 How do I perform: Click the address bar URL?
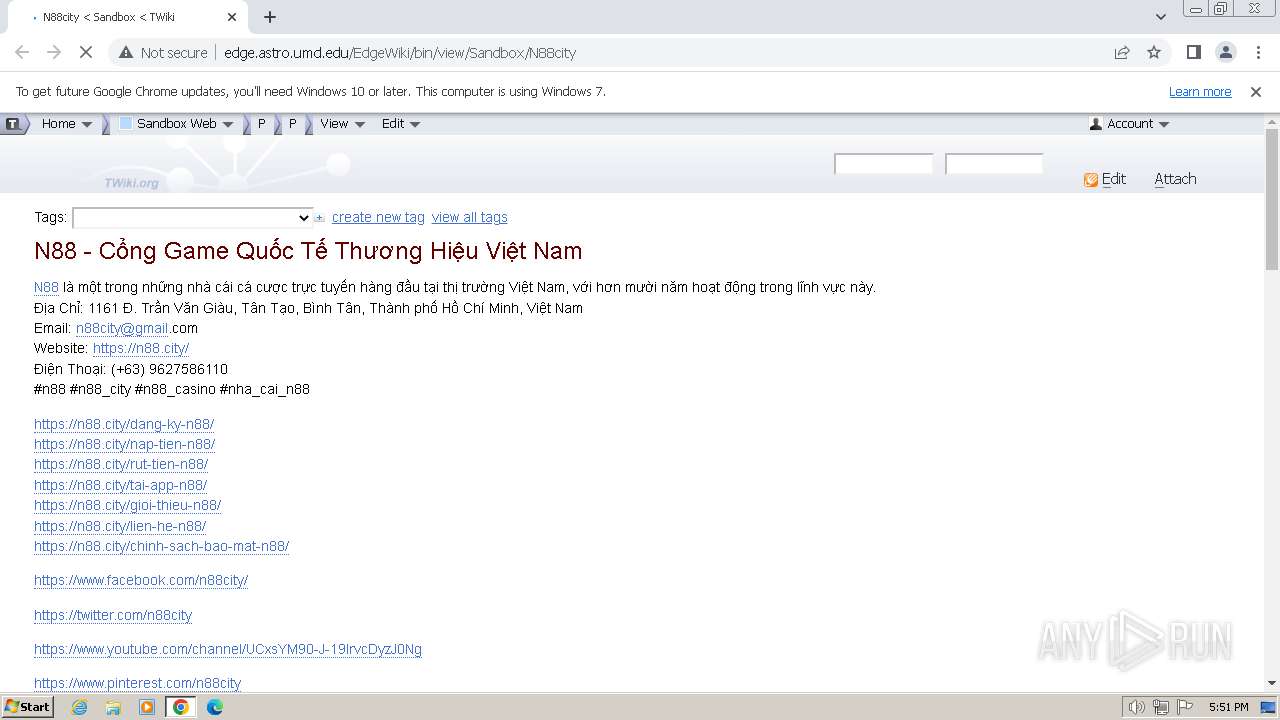coord(400,53)
